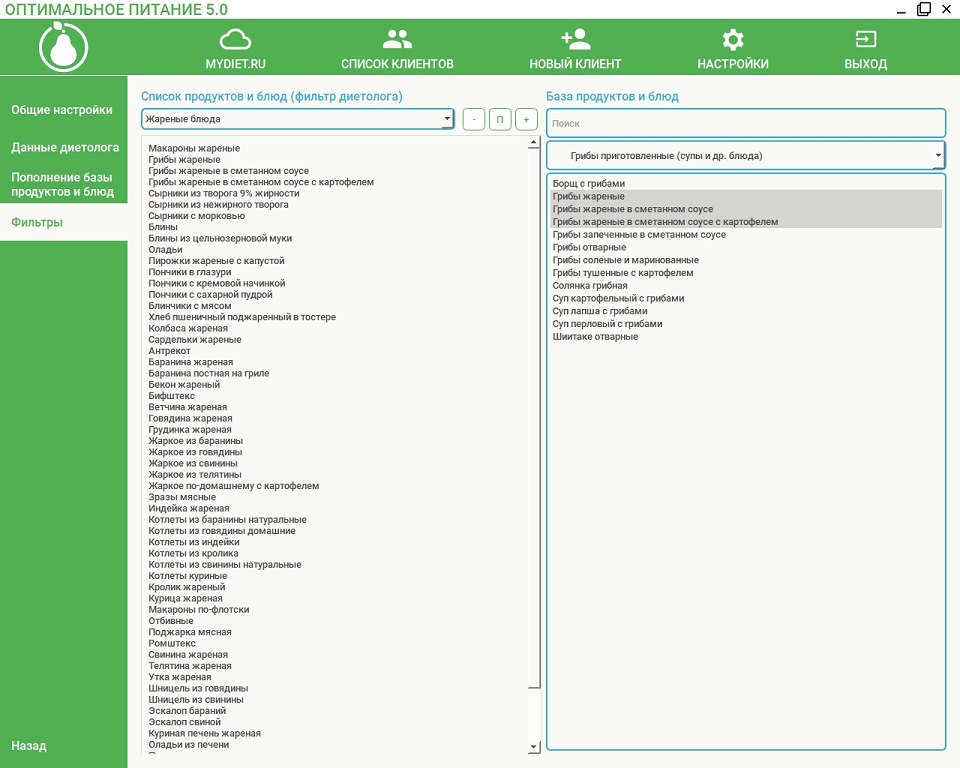
Task: Select 'Суп картофельный с грибами'
Action: click(x=618, y=298)
